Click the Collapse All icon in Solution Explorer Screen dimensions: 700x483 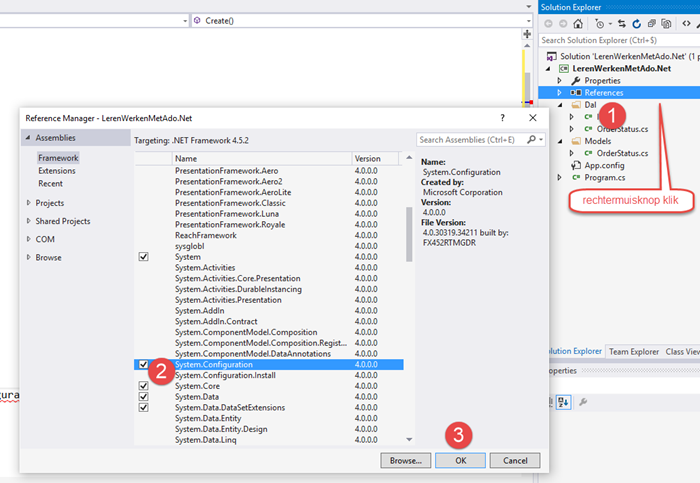(651, 24)
